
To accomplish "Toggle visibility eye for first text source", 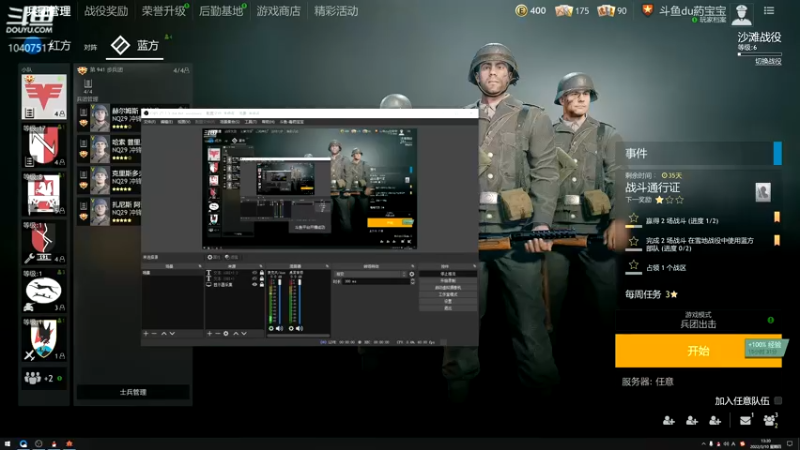I will (x=255, y=273).
